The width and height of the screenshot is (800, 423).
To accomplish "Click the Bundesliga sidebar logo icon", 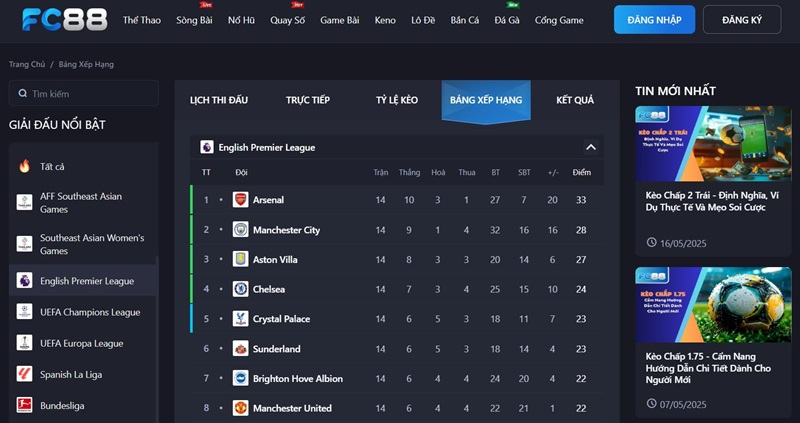I will click(25, 406).
